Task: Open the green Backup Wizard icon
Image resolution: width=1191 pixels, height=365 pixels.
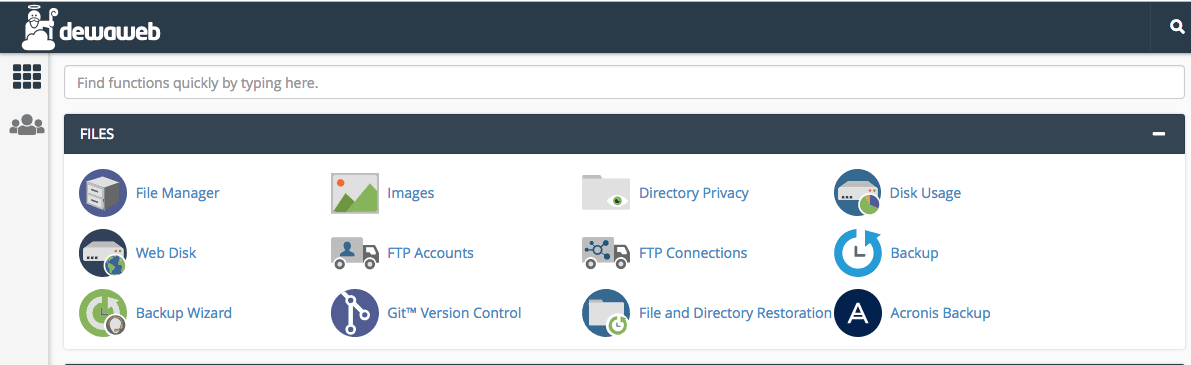Action: coord(103,313)
